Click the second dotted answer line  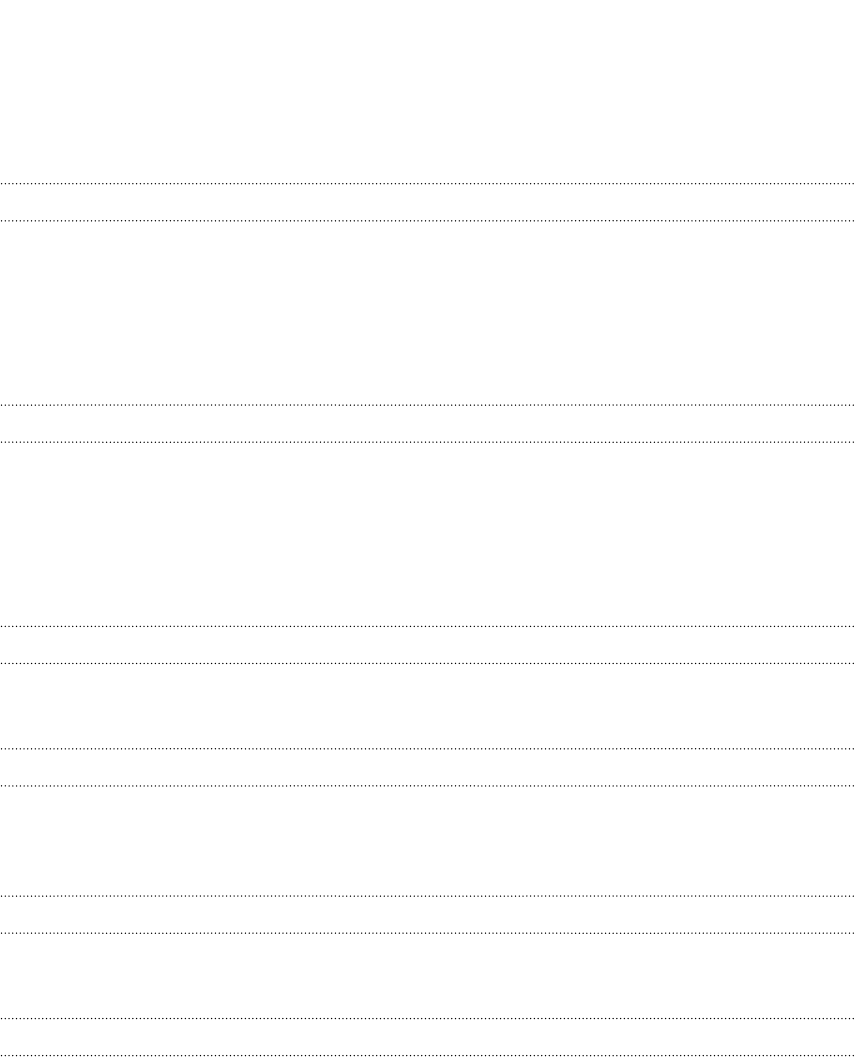click(428, 220)
